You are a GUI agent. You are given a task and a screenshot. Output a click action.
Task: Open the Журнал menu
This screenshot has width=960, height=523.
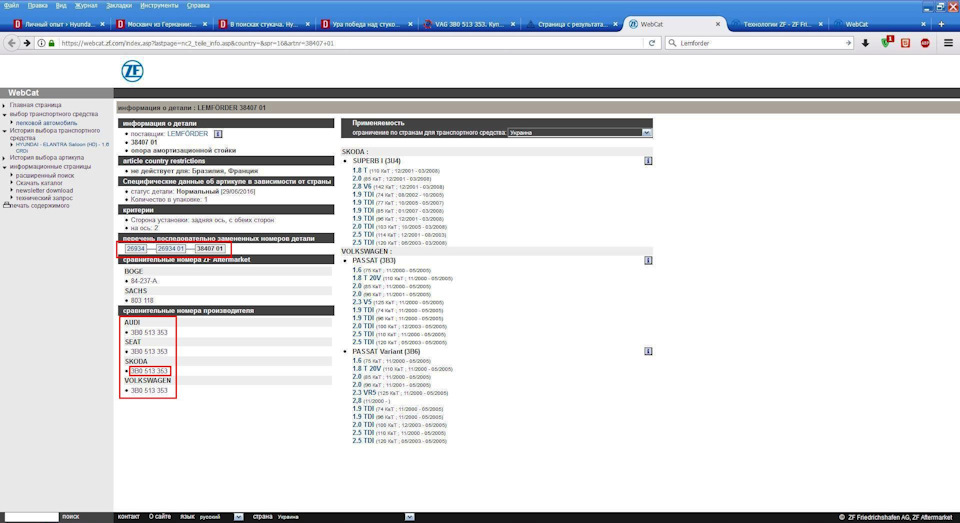(x=86, y=6)
